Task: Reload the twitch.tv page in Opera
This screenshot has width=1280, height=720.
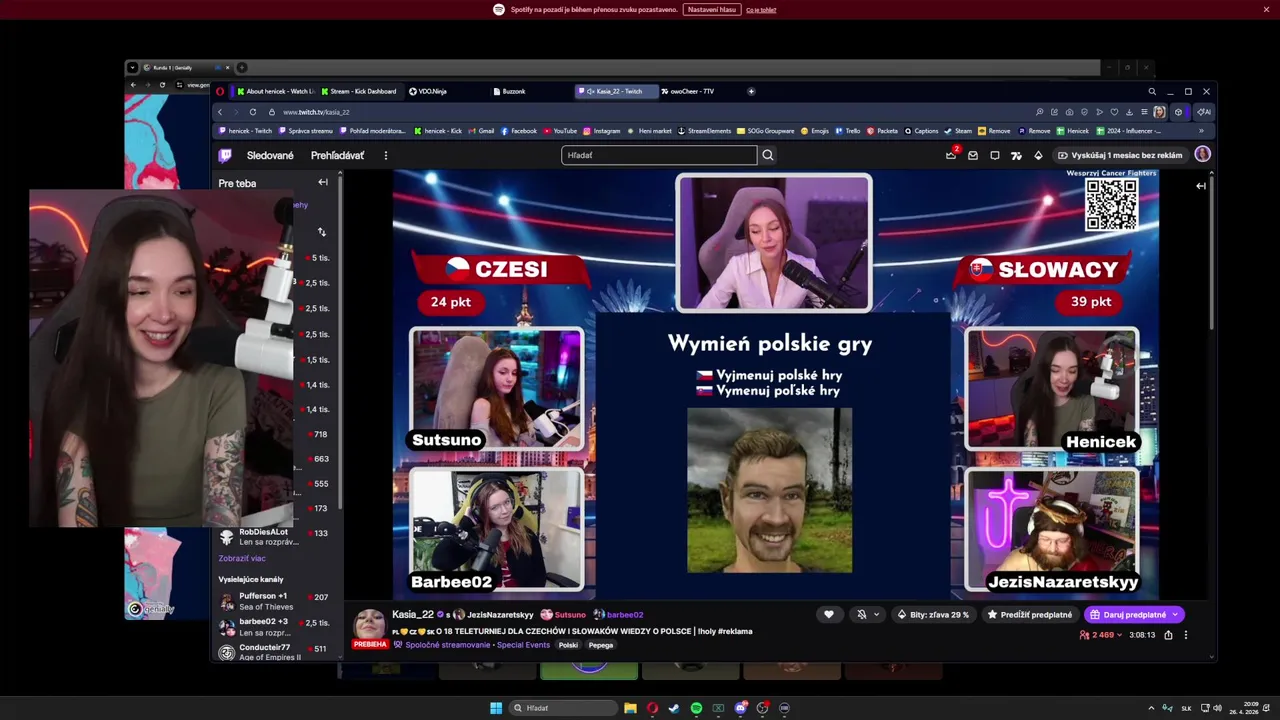Action: coord(253,112)
